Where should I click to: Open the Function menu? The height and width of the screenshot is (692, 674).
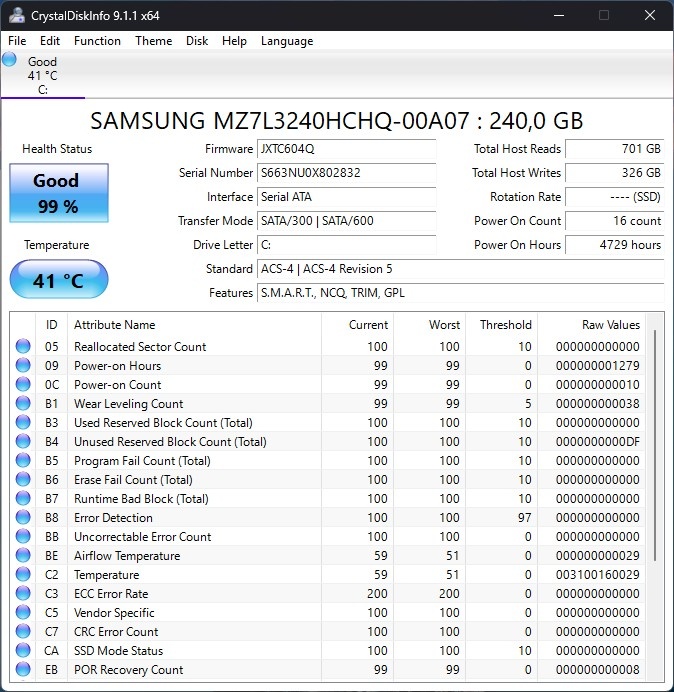coord(97,41)
